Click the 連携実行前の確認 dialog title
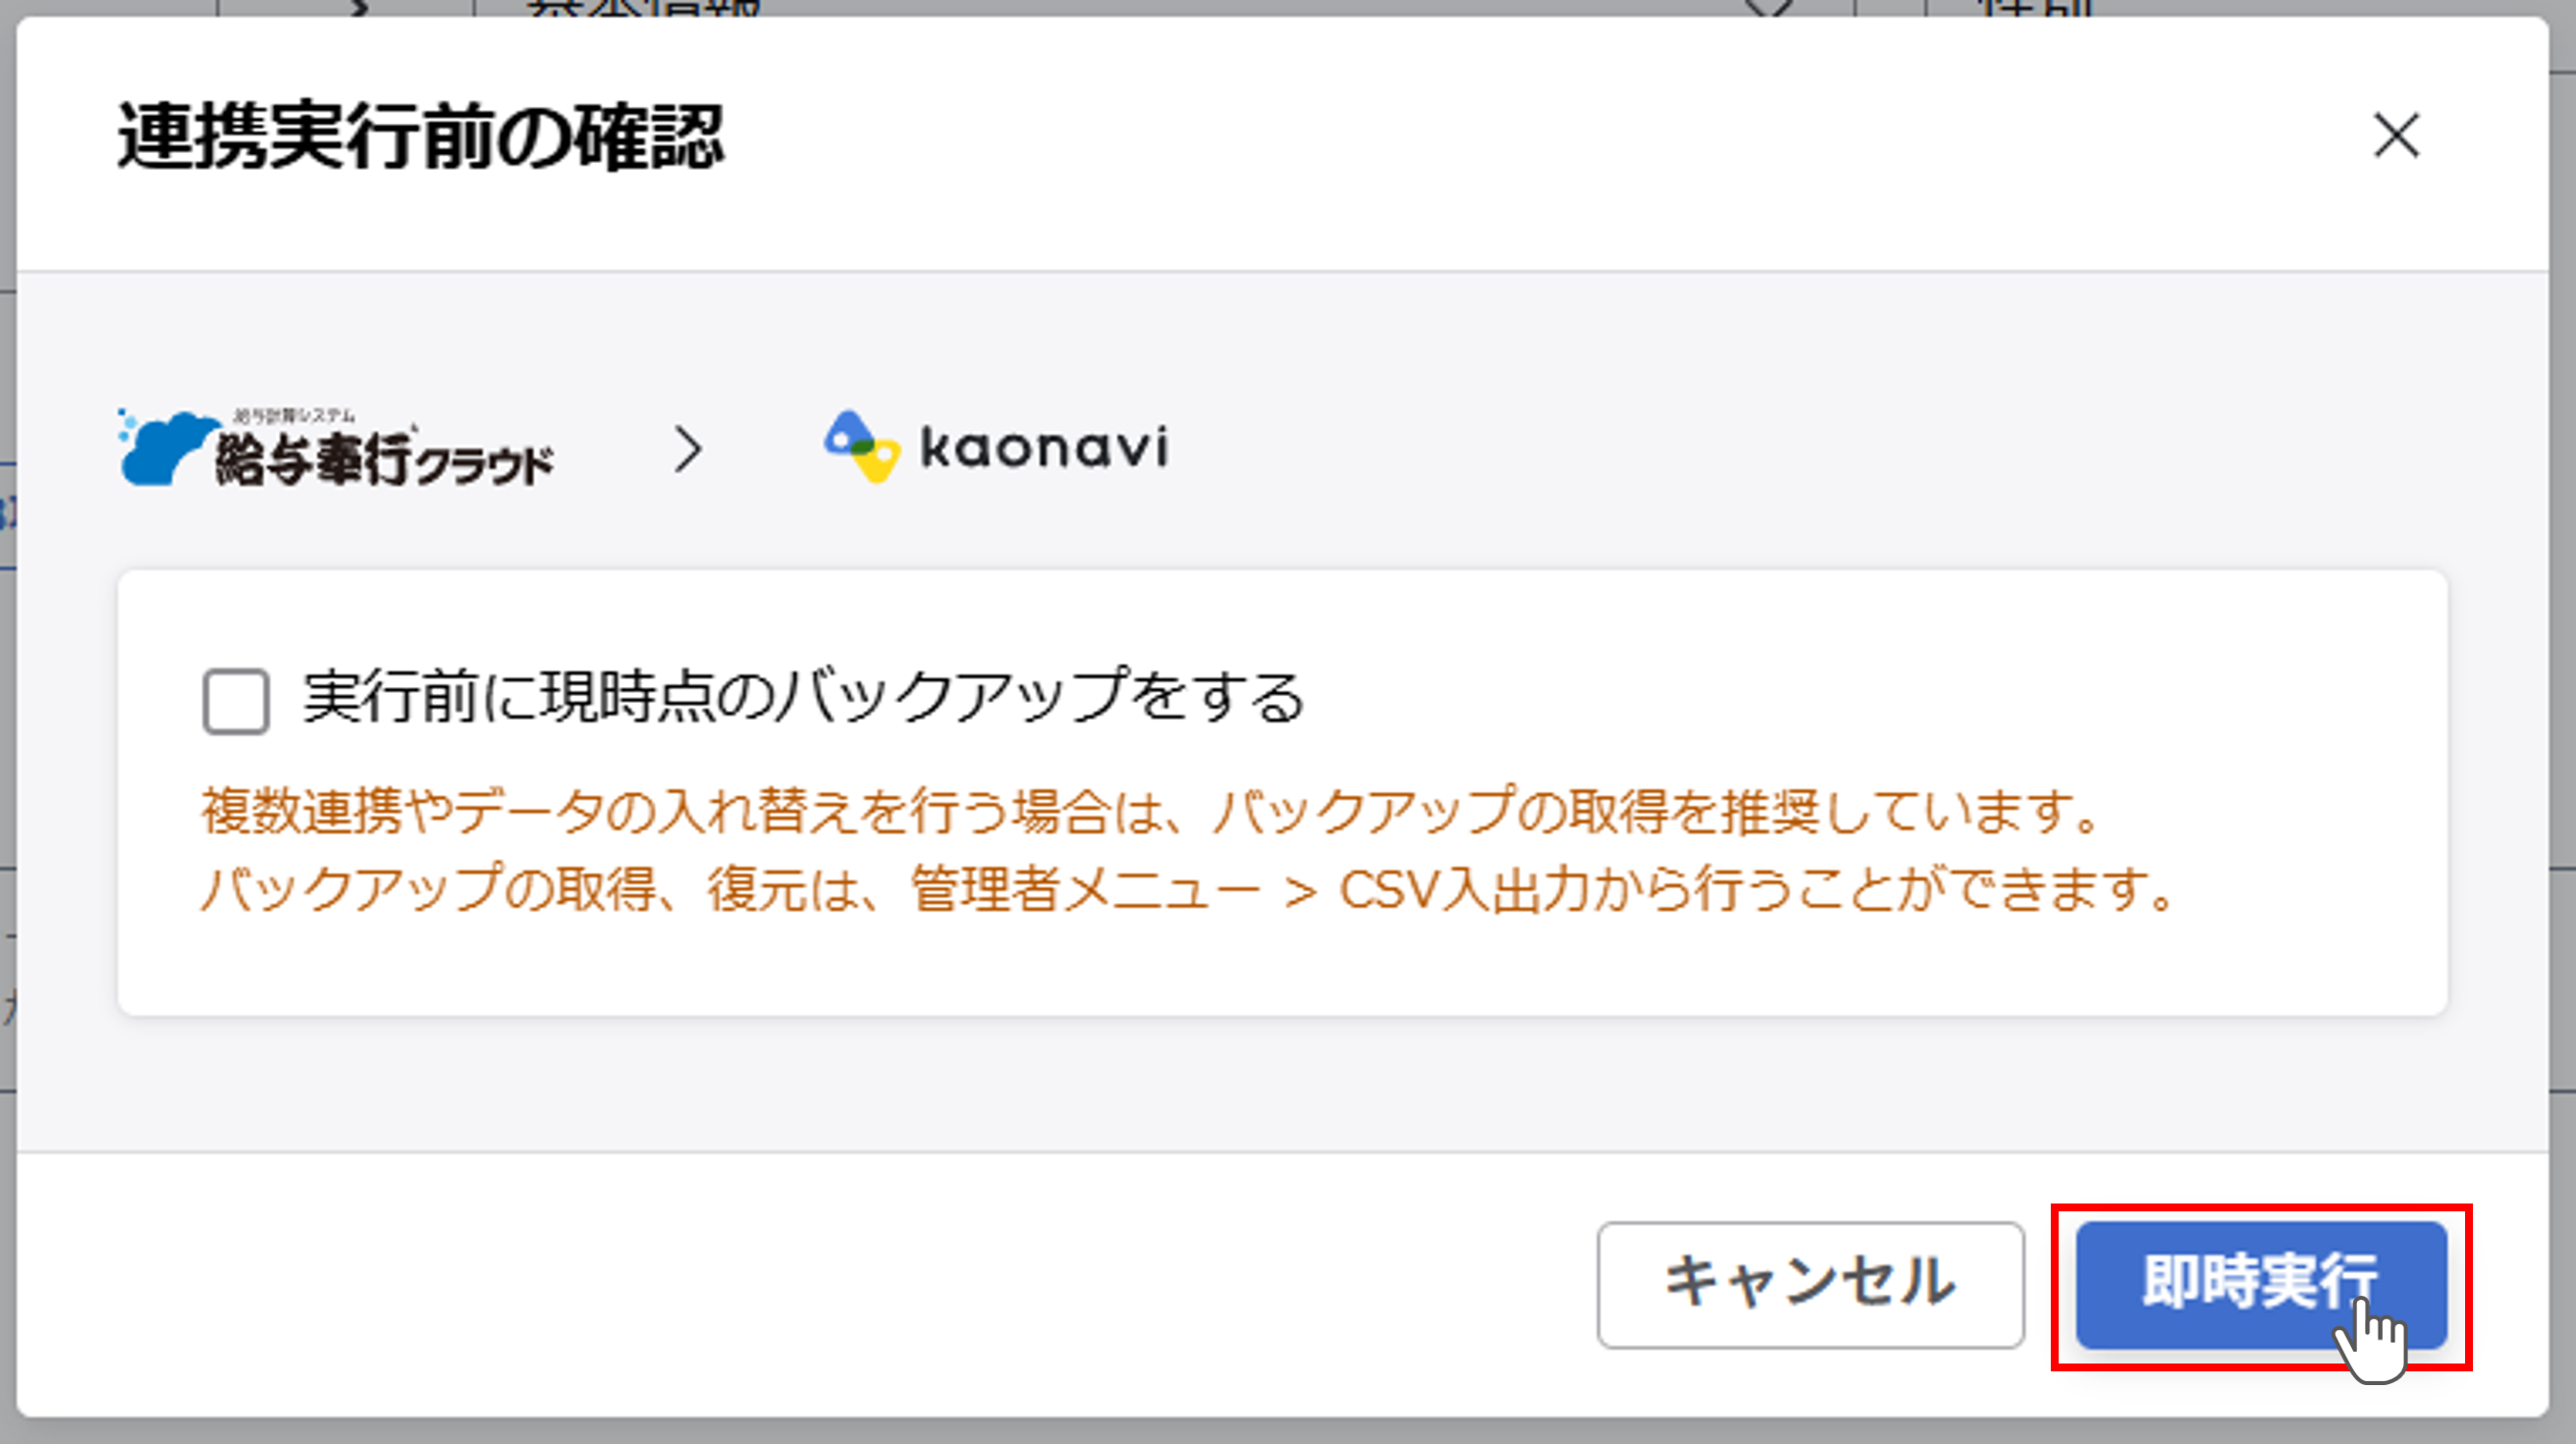This screenshot has height=1444, width=2576. (420, 136)
